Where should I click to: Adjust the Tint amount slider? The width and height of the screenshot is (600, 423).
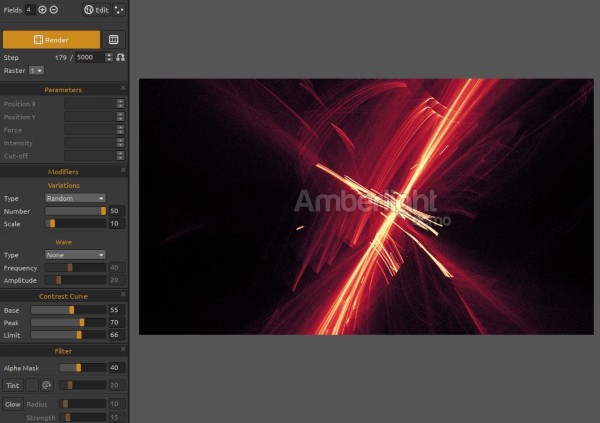83,385
